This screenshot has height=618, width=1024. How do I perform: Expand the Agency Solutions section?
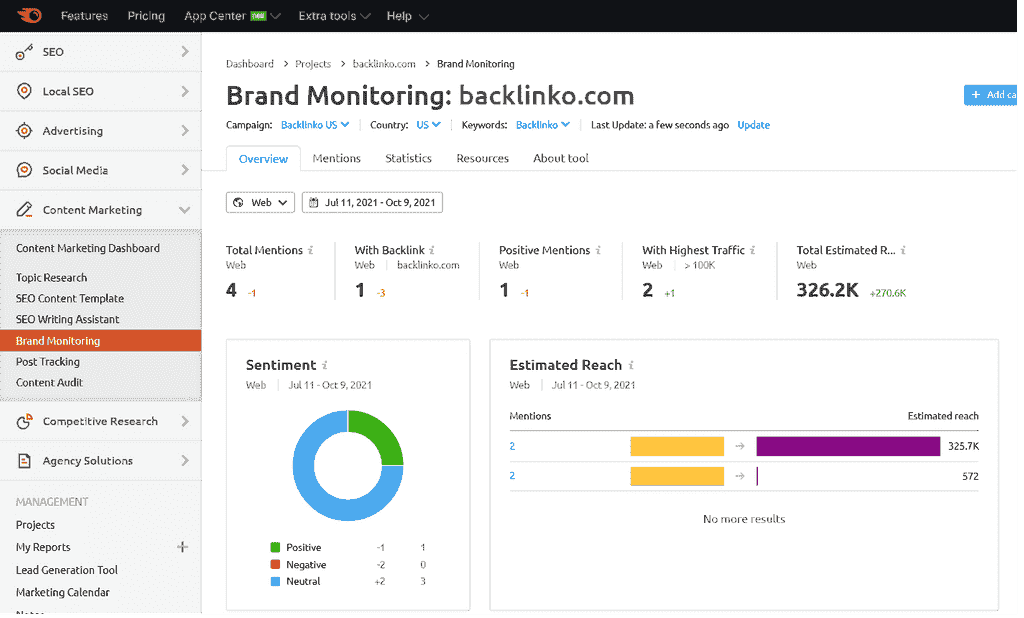click(185, 461)
